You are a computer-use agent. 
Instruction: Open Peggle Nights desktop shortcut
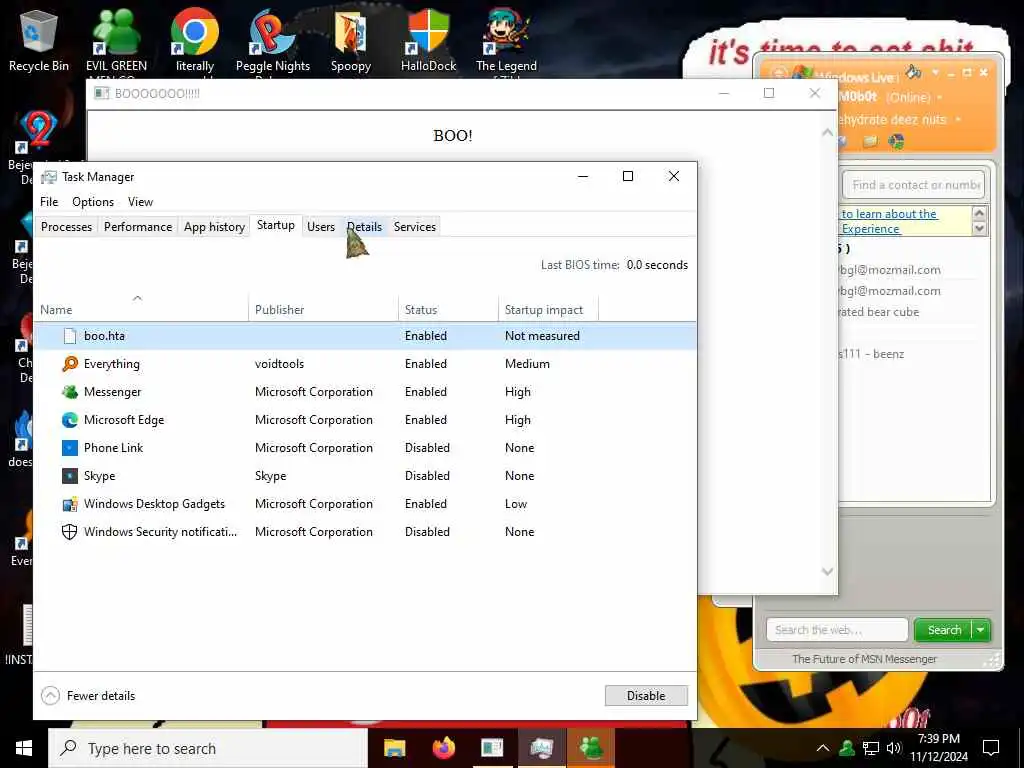coord(272,40)
